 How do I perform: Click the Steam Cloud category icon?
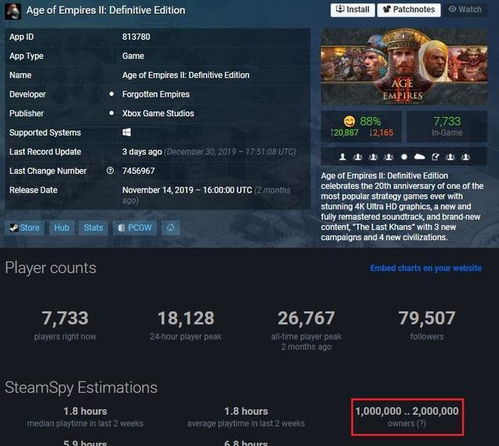click(419, 157)
